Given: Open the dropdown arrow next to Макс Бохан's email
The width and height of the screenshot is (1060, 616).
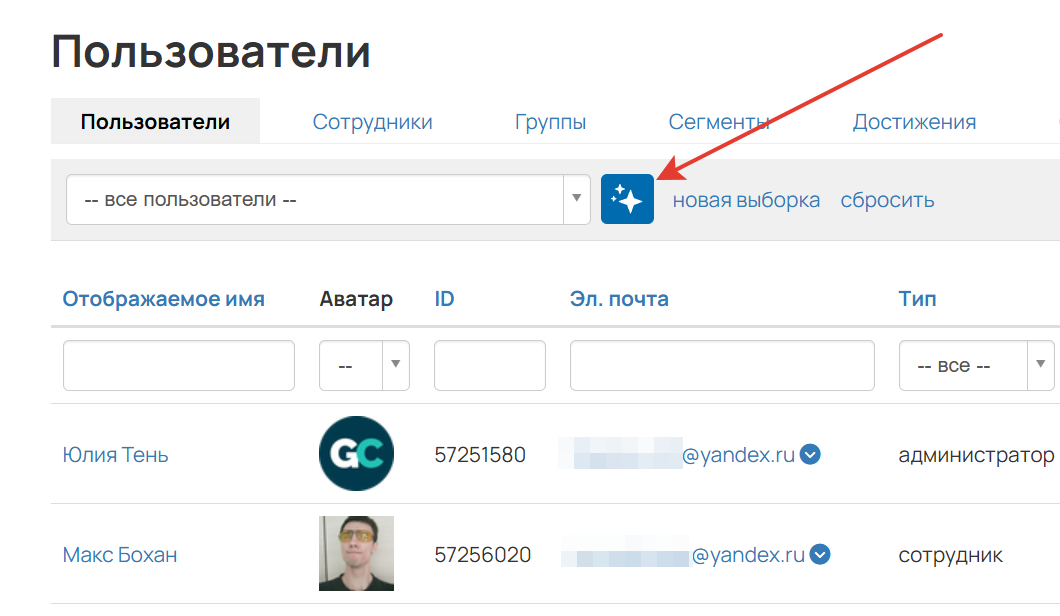Looking at the screenshot, I should click(x=819, y=553).
